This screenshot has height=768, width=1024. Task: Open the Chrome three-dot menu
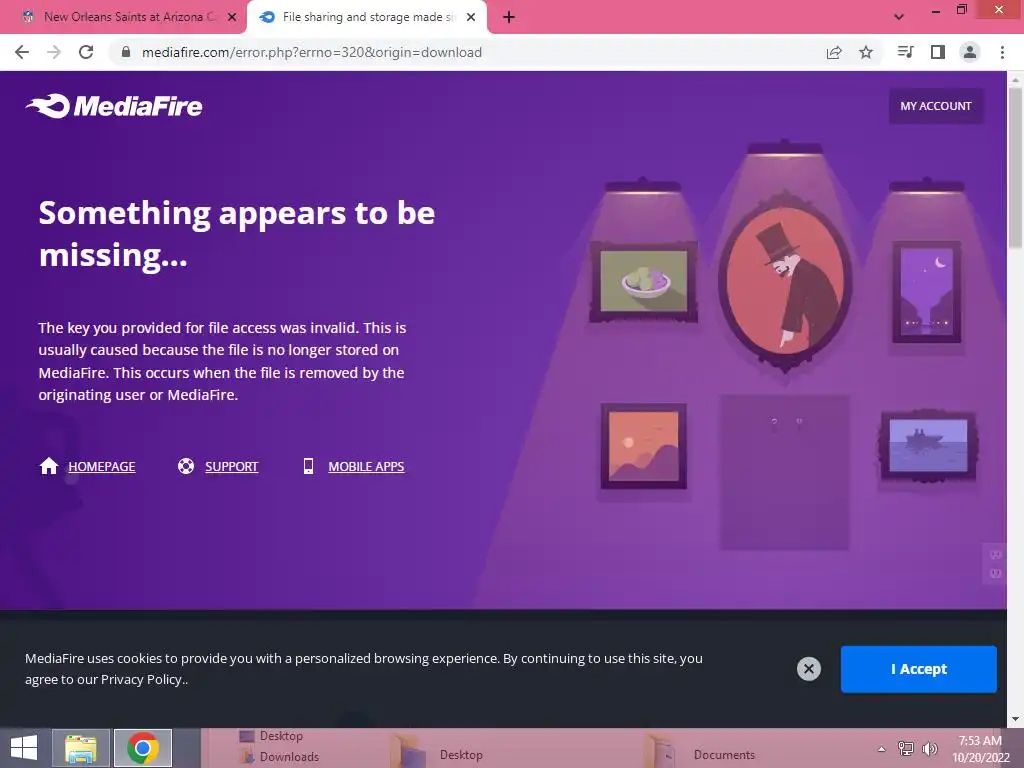coord(1002,52)
